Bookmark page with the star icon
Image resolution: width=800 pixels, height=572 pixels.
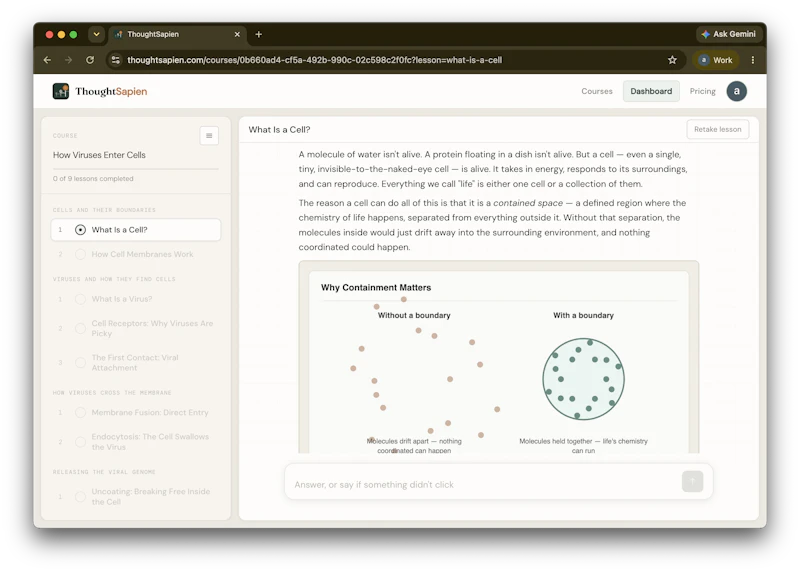click(672, 60)
